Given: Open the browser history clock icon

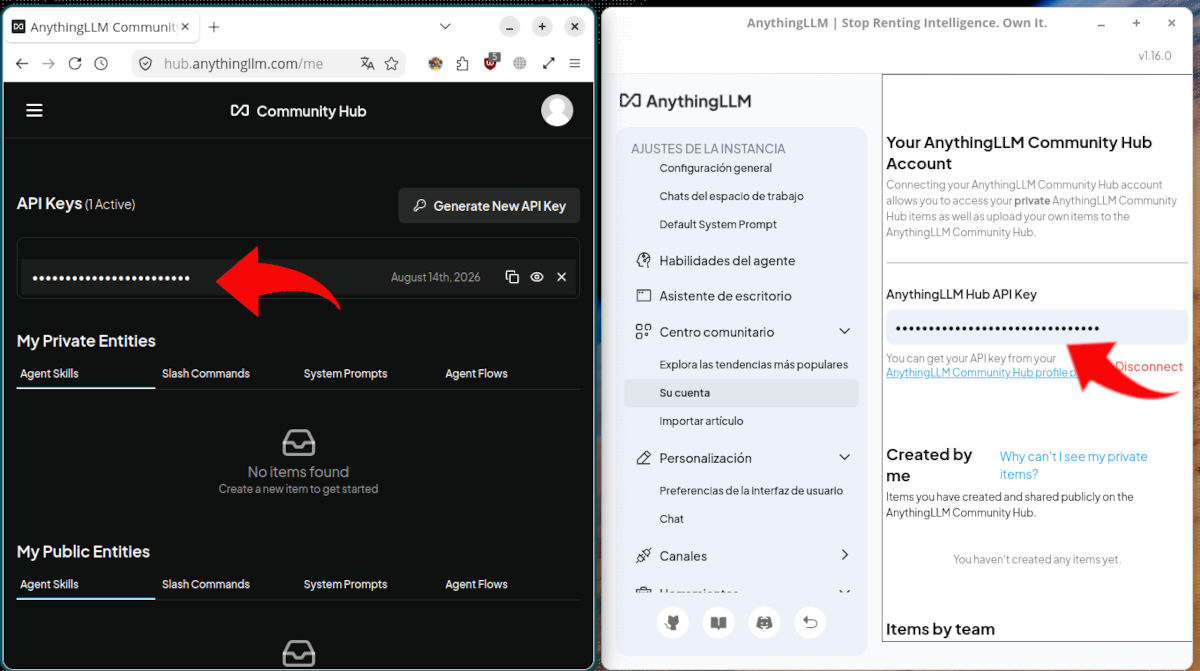Looking at the screenshot, I should 101,63.
